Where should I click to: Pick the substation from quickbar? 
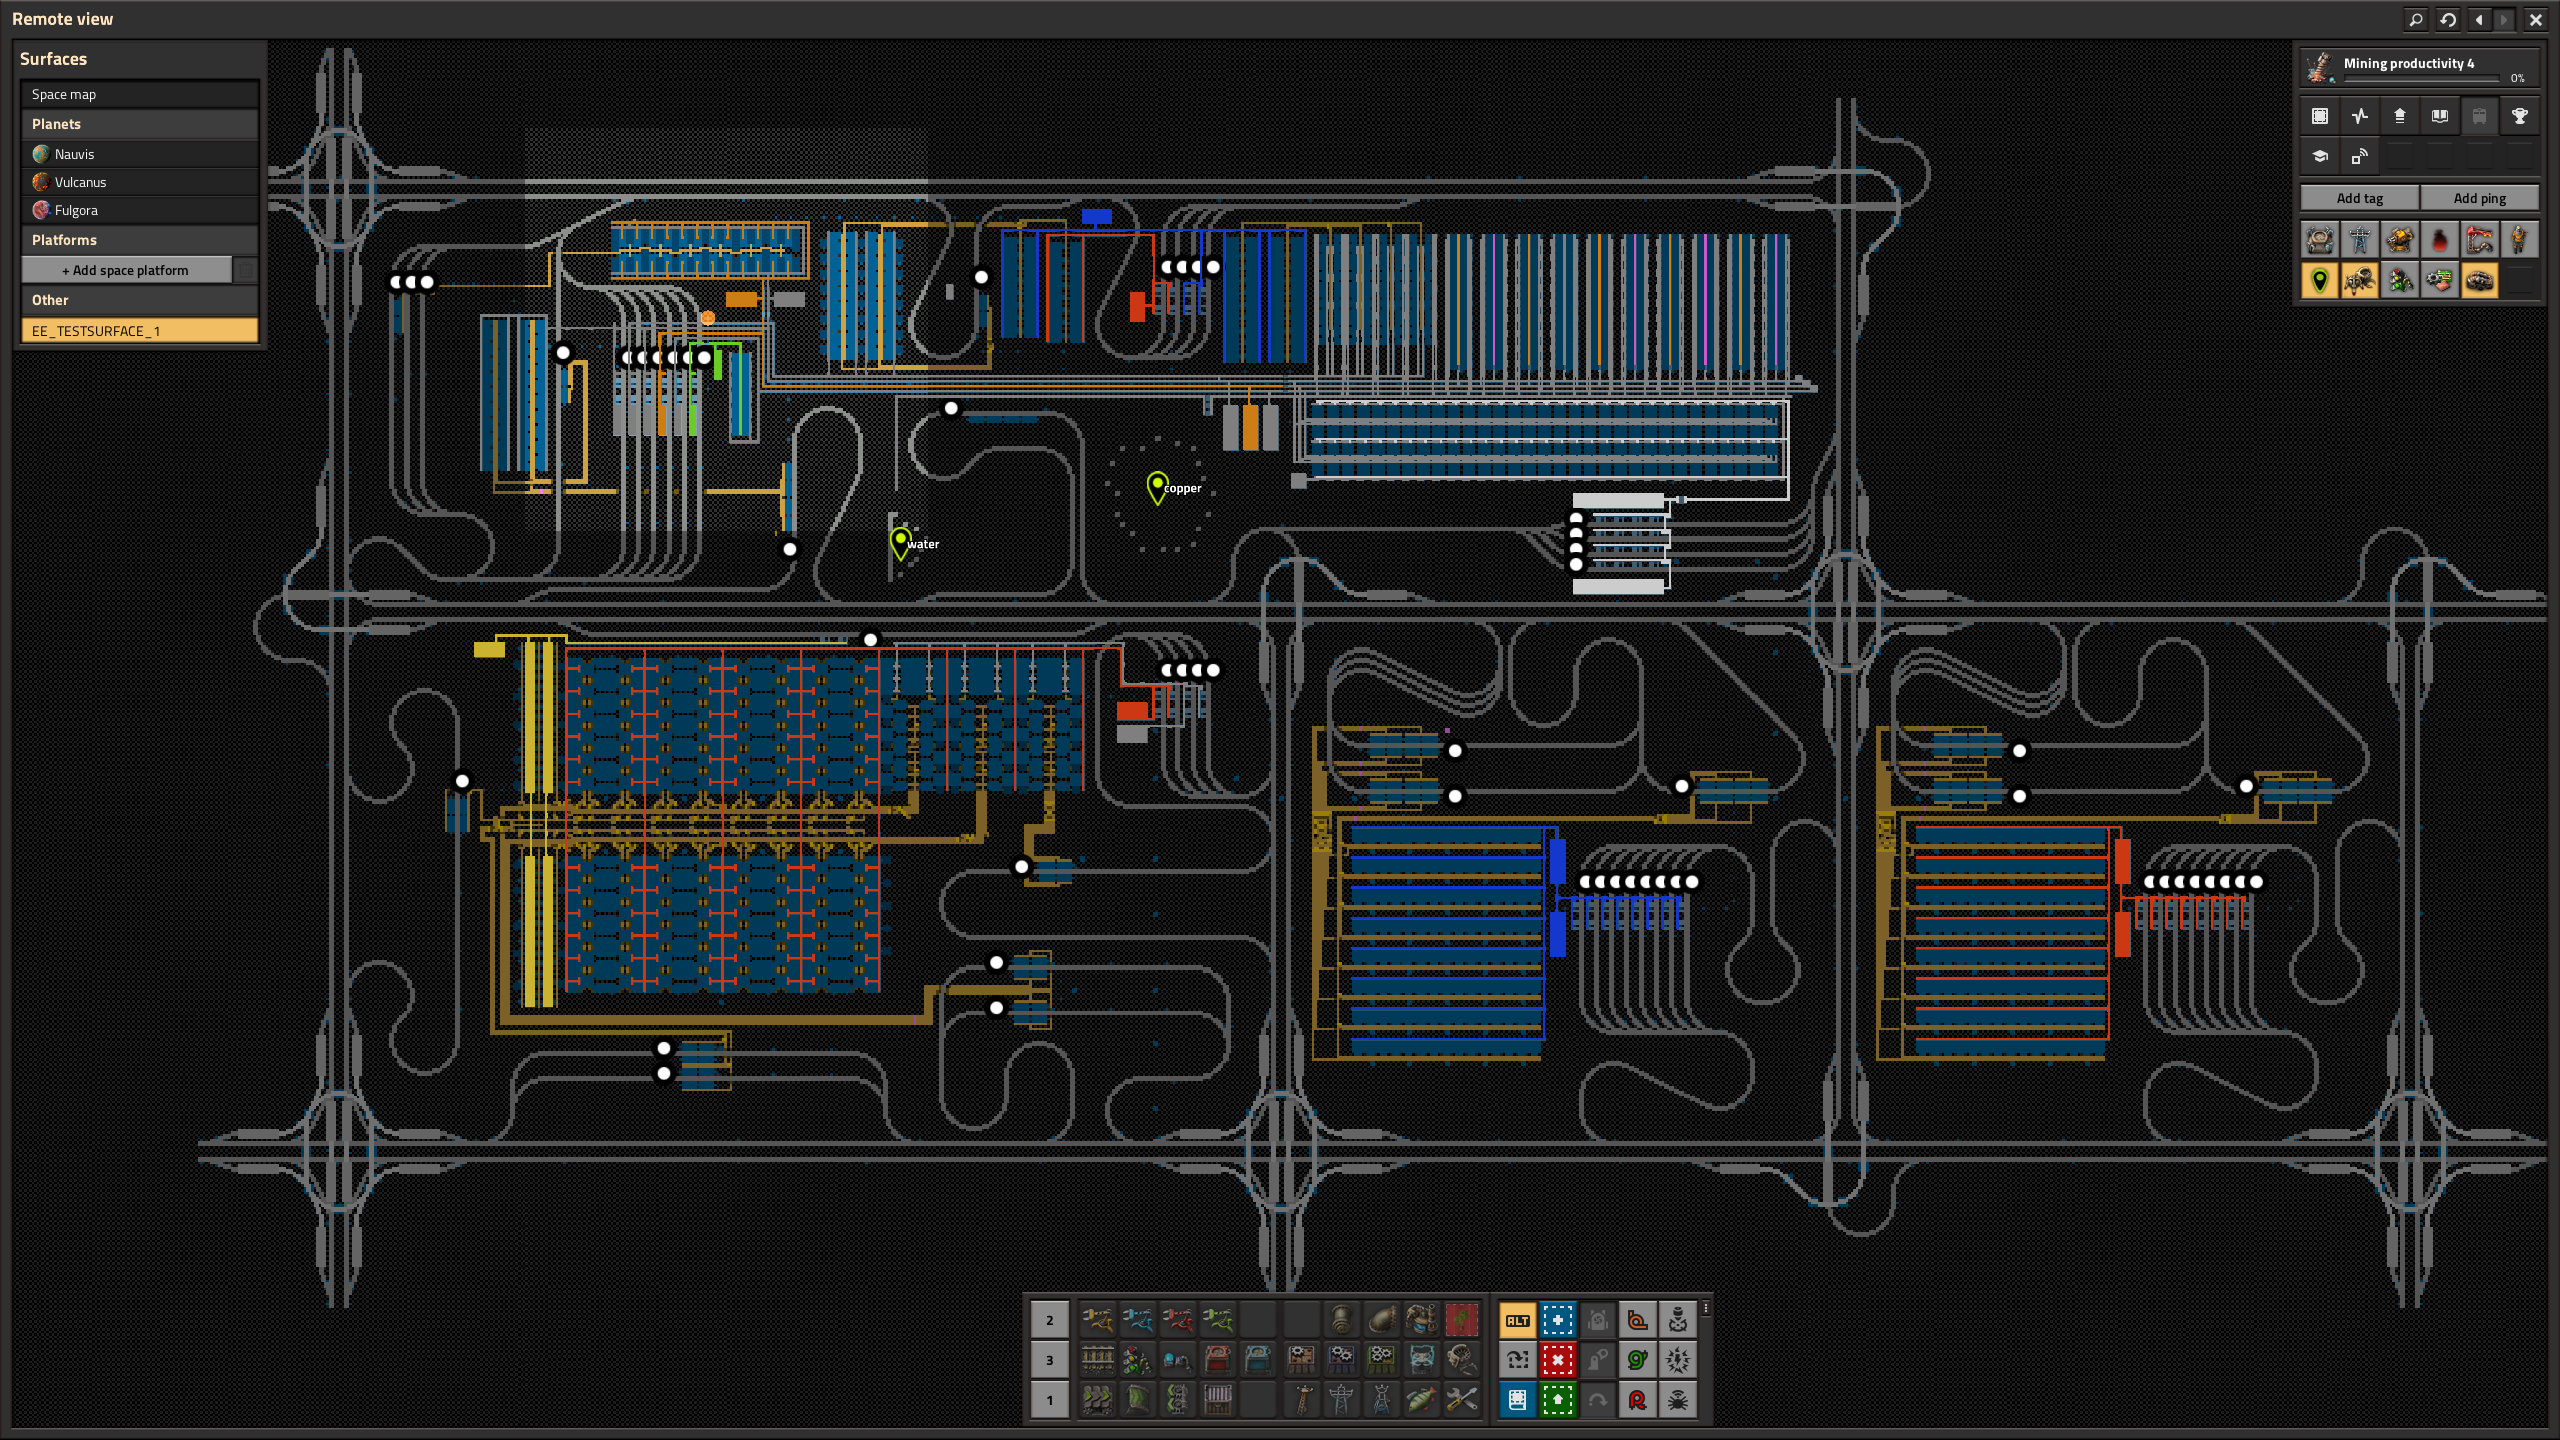tap(1382, 1400)
